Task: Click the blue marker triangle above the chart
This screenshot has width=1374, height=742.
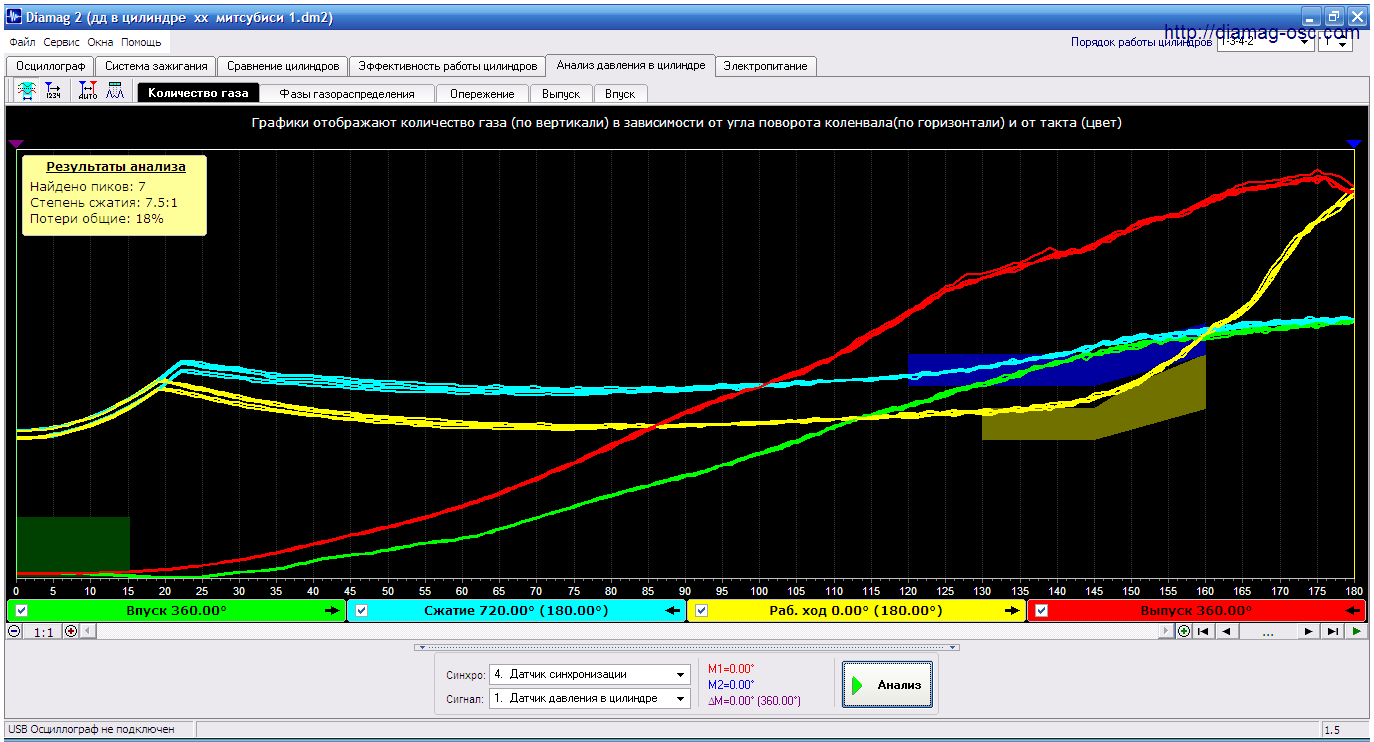Action: [1354, 144]
